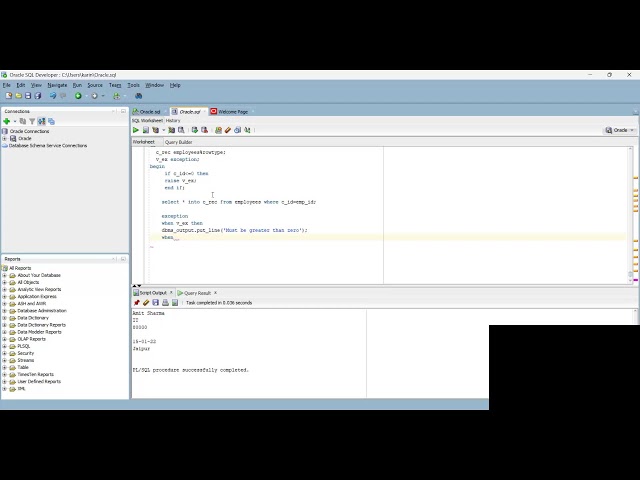Clear Script Output with eraser icon
The image size is (640, 480).
146,302
